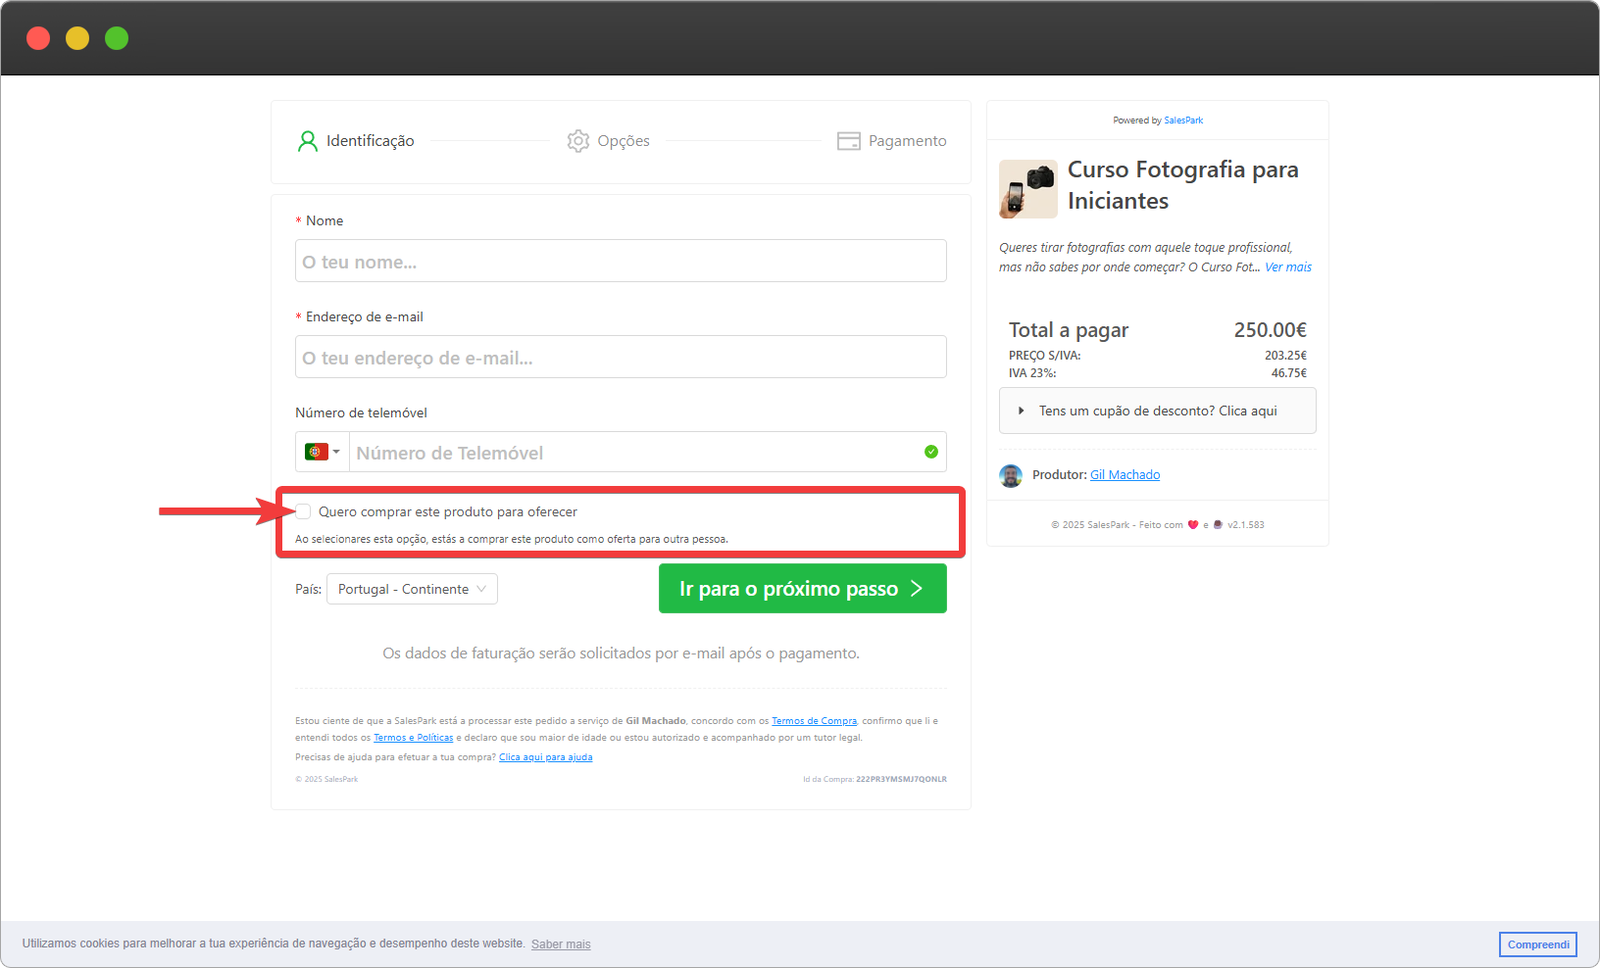Click the Ver mais description link

click(x=1288, y=267)
